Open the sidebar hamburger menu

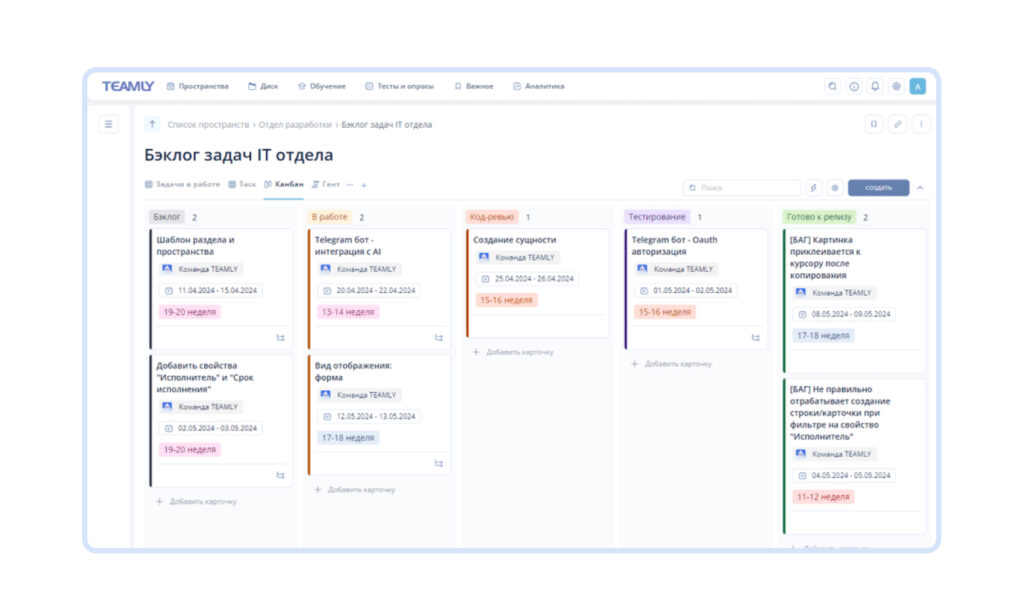coord(109,124)
